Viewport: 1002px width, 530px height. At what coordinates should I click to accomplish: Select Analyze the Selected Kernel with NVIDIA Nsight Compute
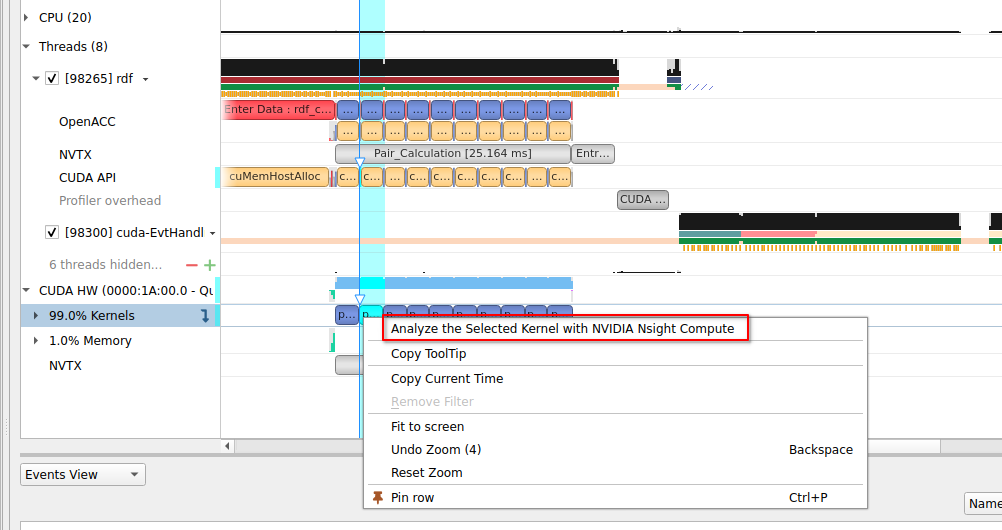562,328
